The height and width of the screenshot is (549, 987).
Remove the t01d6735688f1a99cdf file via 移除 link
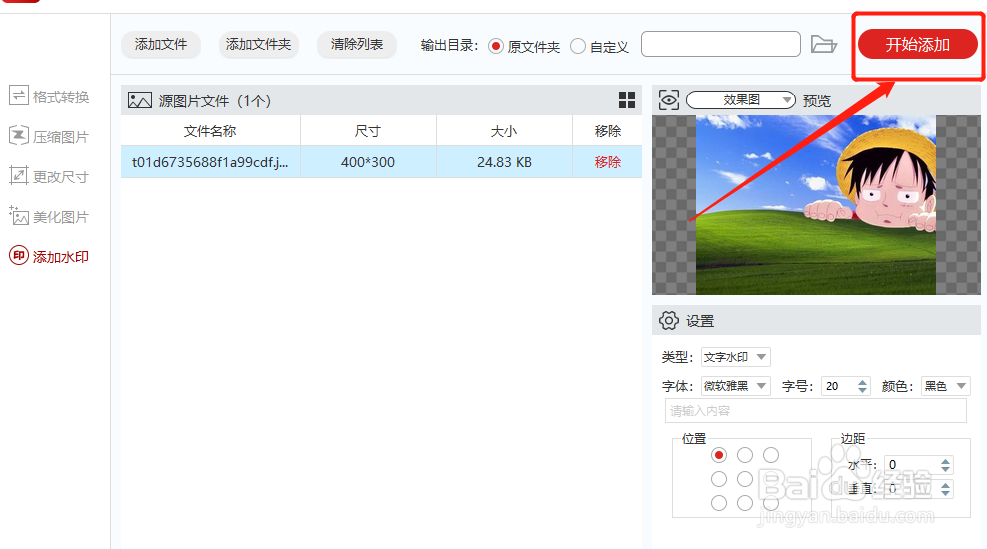[607, 162]
